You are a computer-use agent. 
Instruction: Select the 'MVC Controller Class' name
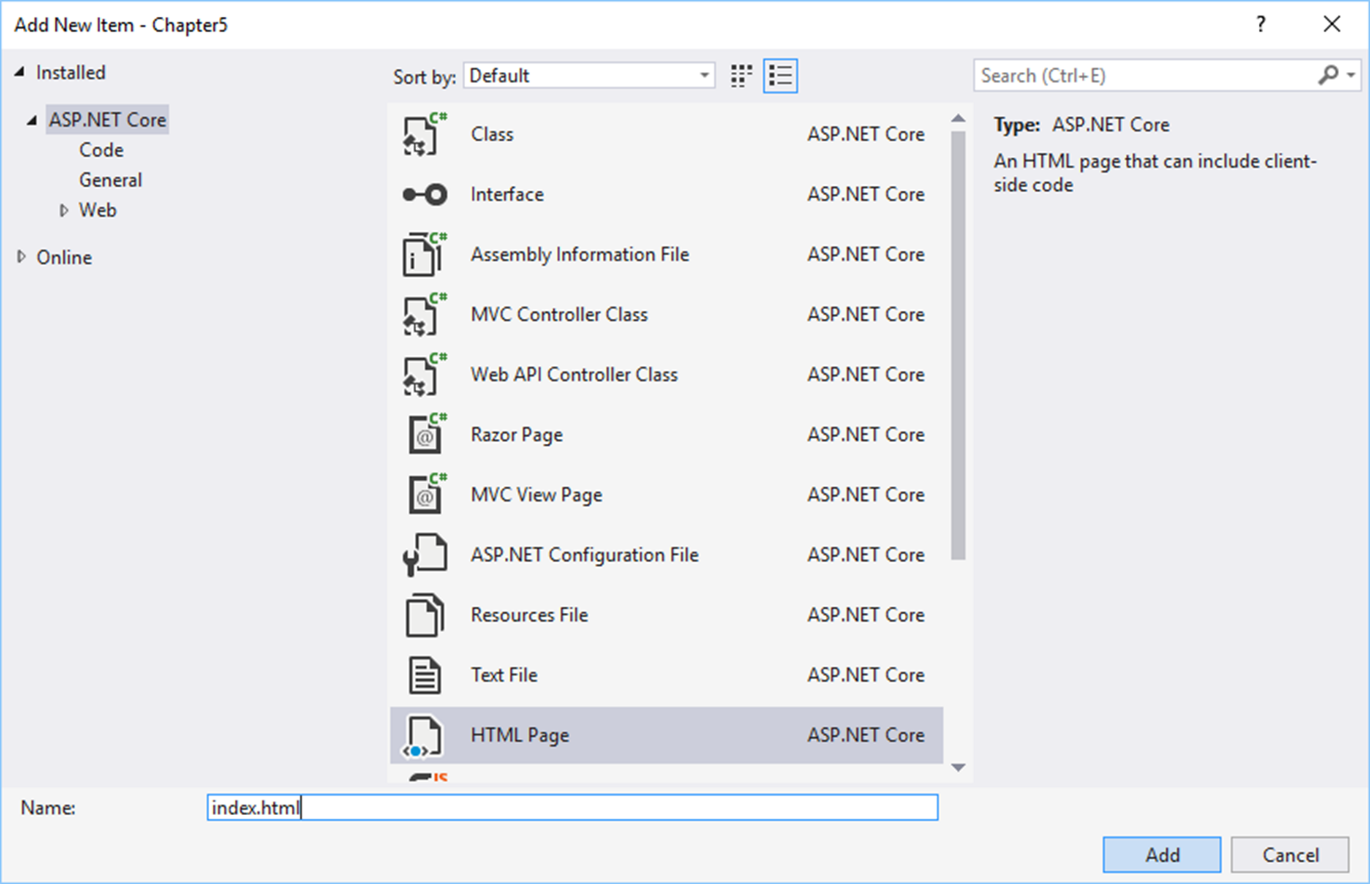pyautogui.click(x=559, y=314)
